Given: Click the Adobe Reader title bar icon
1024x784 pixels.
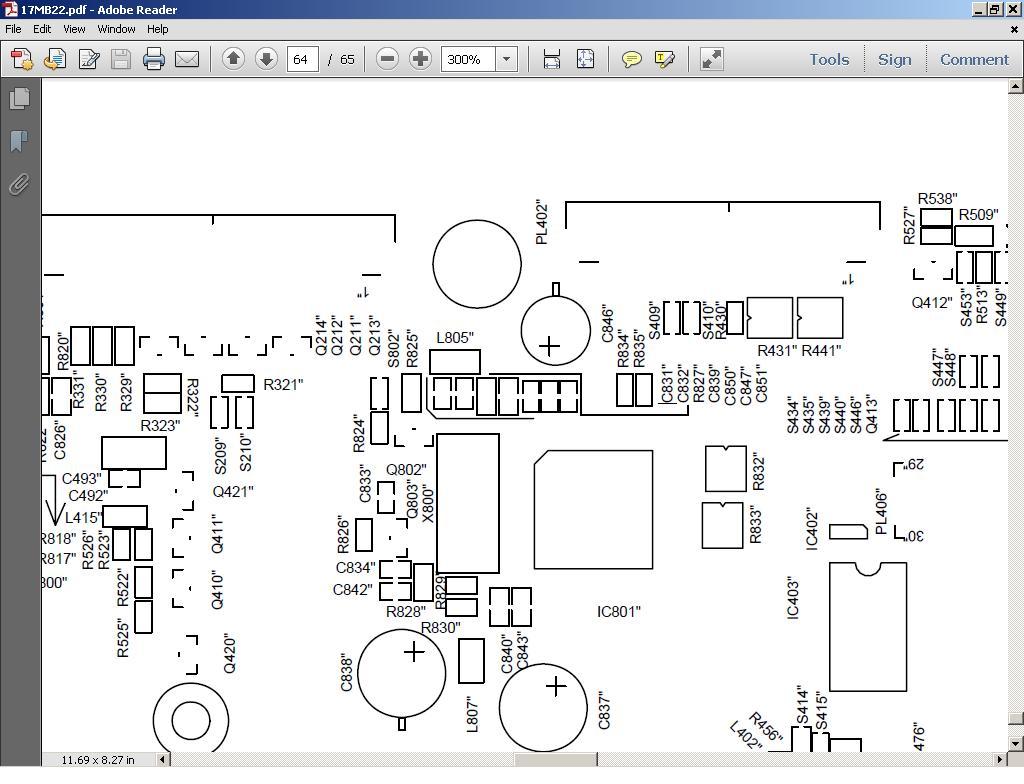Looking at the screenshot, I should pyautogui.click(x=10, y=9).
